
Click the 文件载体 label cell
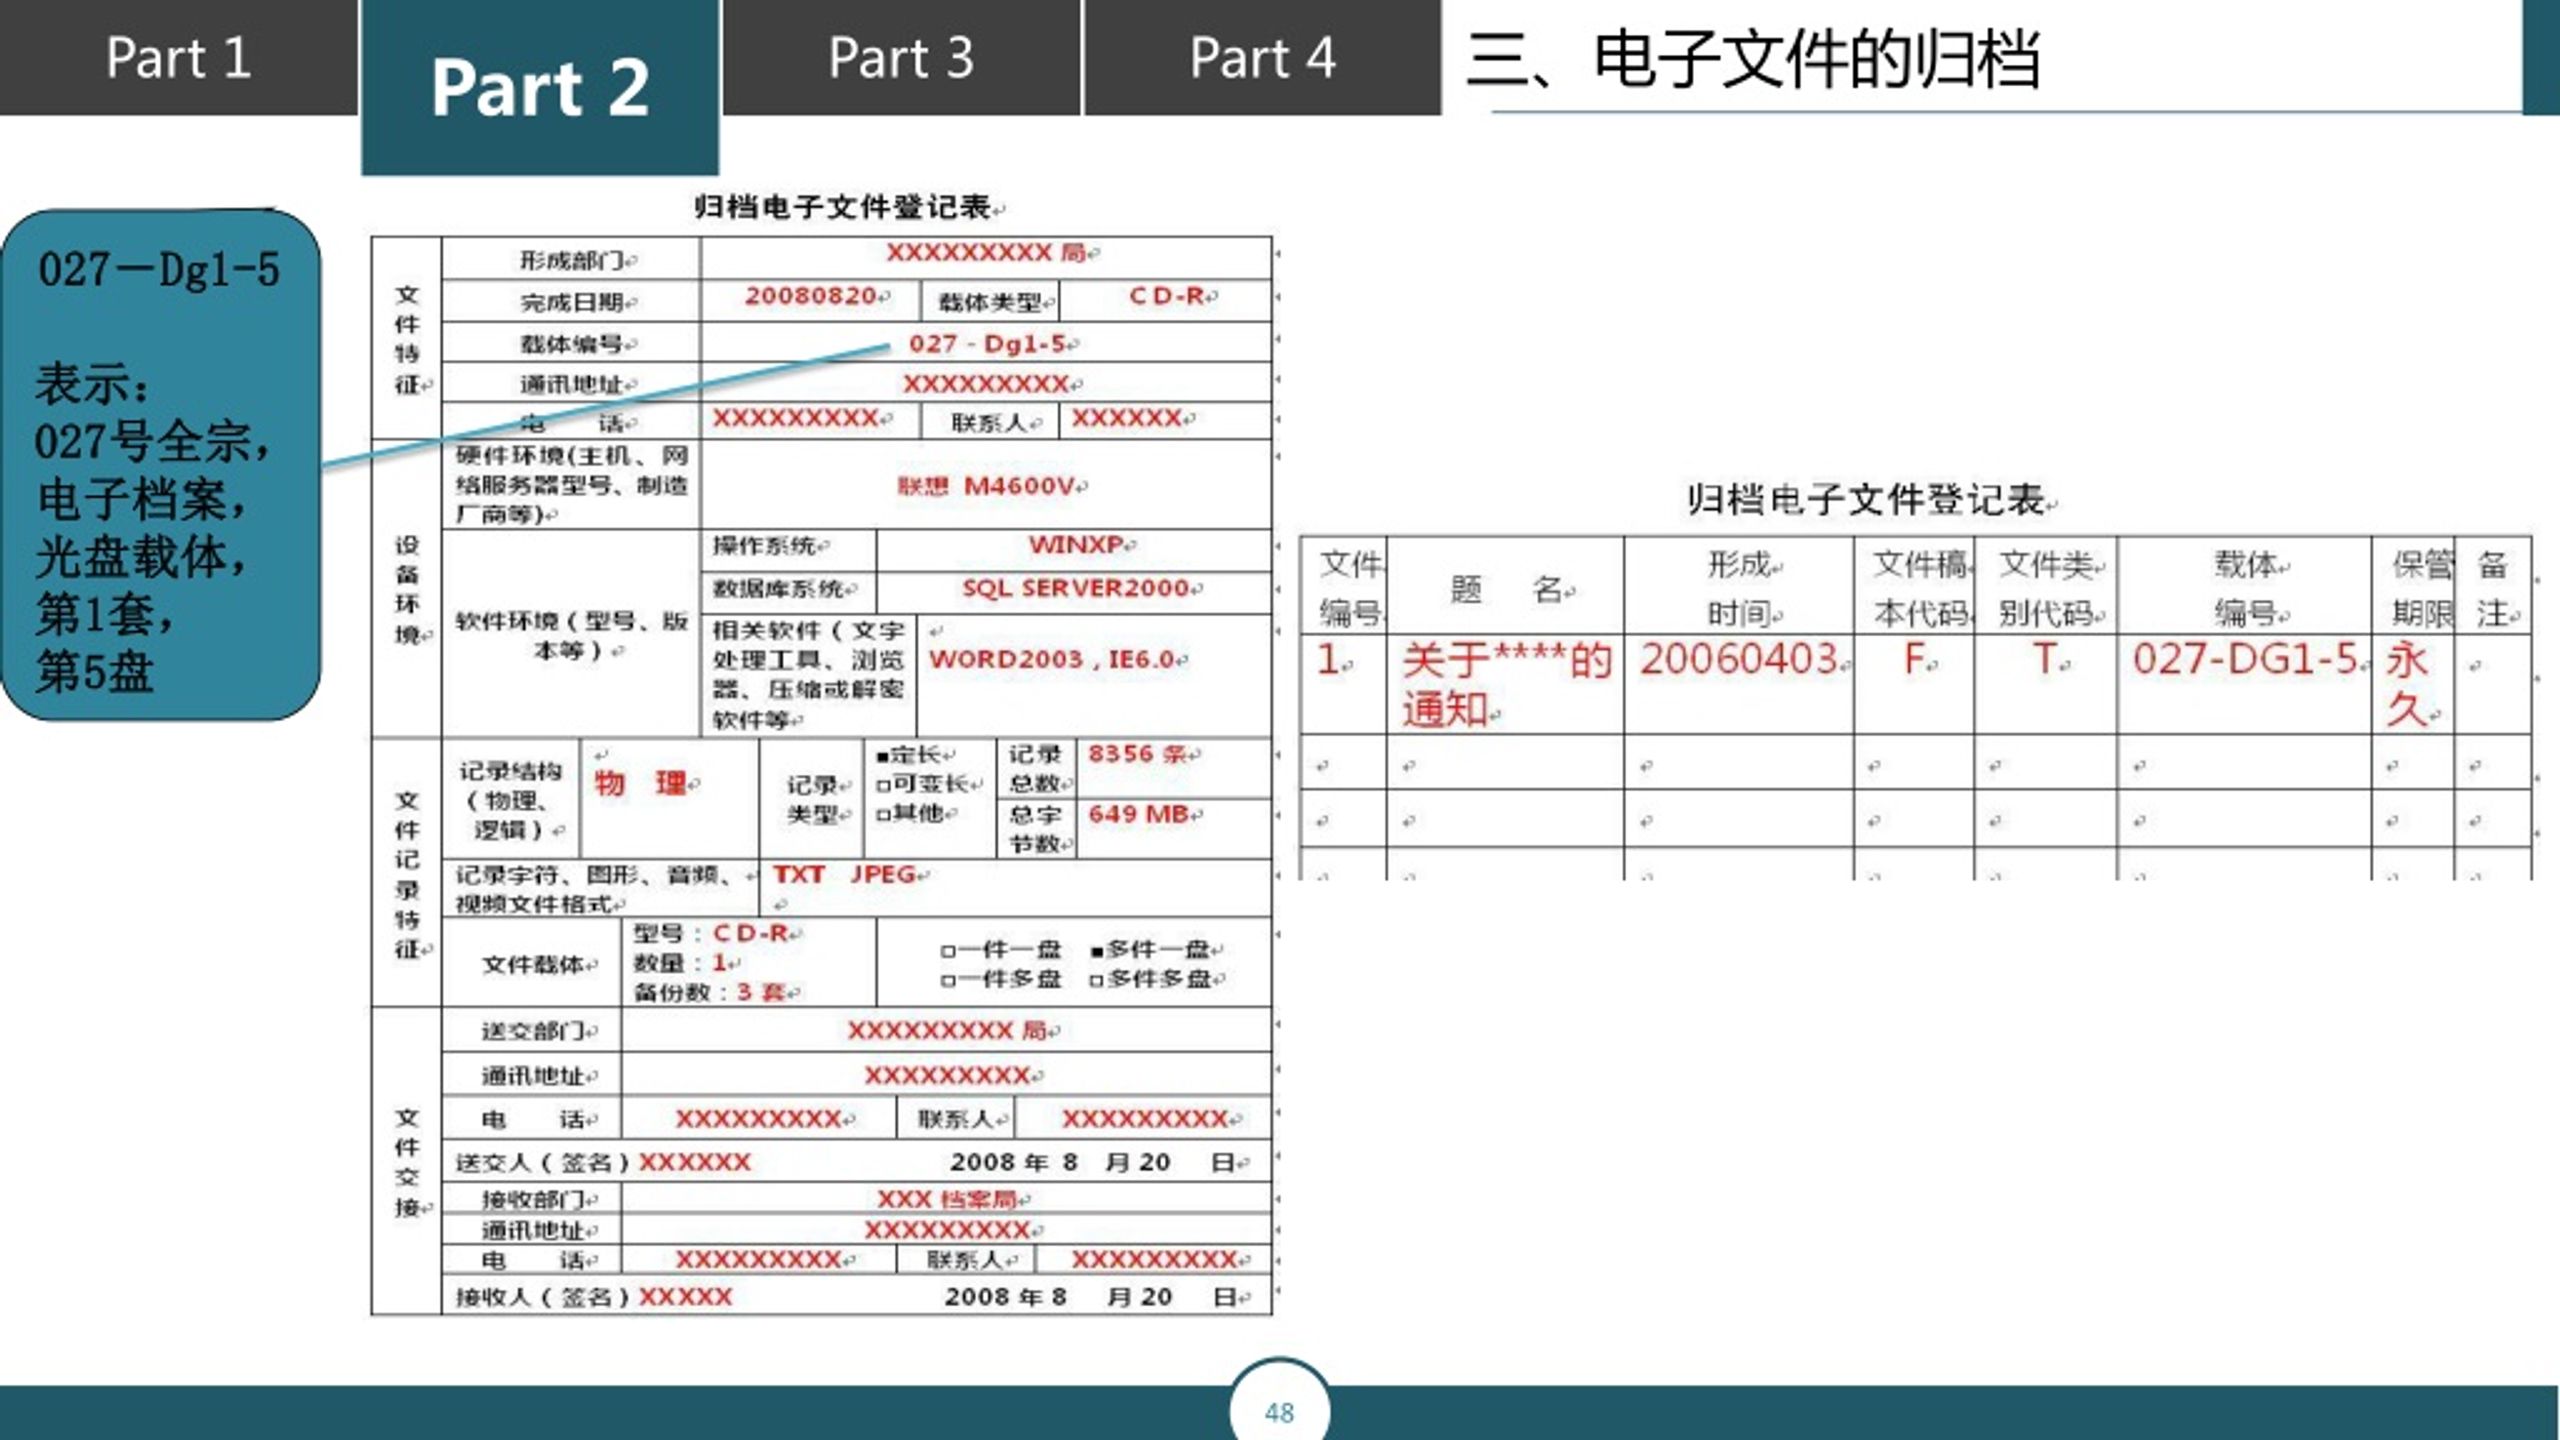click(533, 964)
